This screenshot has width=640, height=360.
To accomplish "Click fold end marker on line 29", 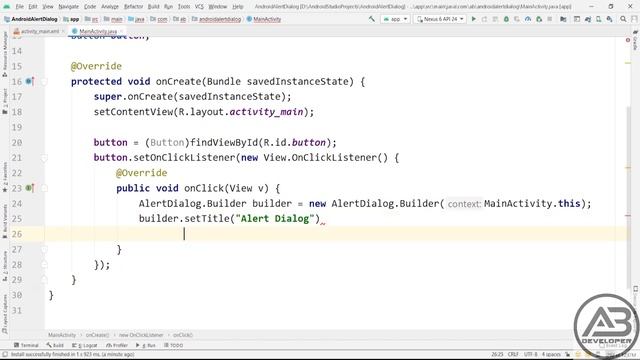I will [x=44, y=280].
